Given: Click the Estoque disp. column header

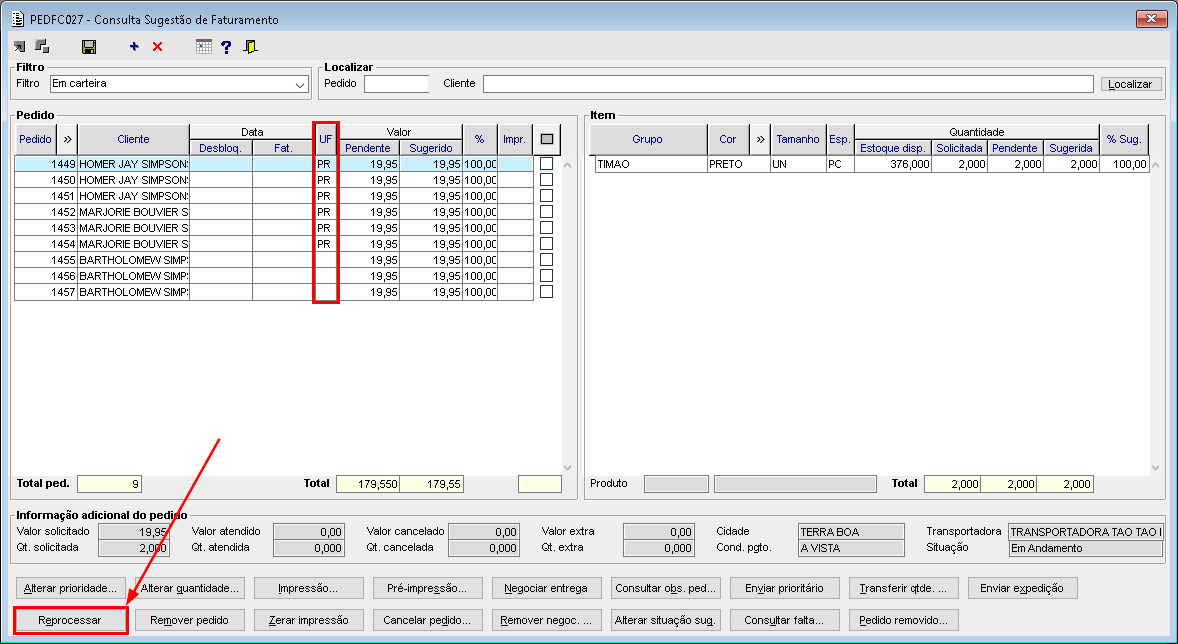Looking at the screenshot, I should point(893,148).
